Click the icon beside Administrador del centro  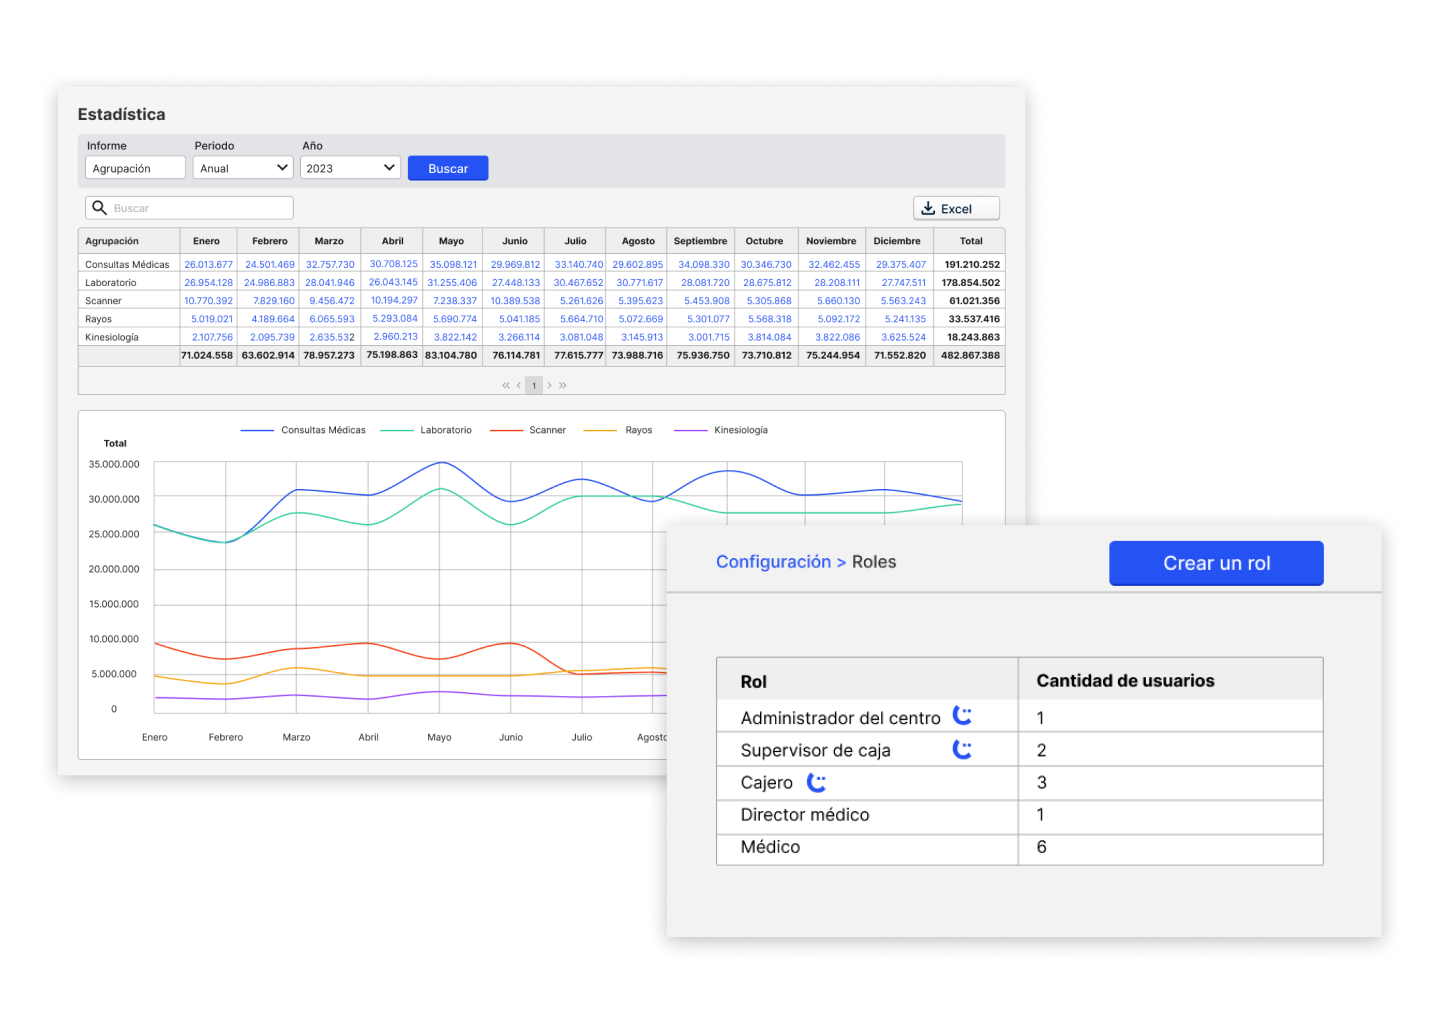[x=962, y=716]
